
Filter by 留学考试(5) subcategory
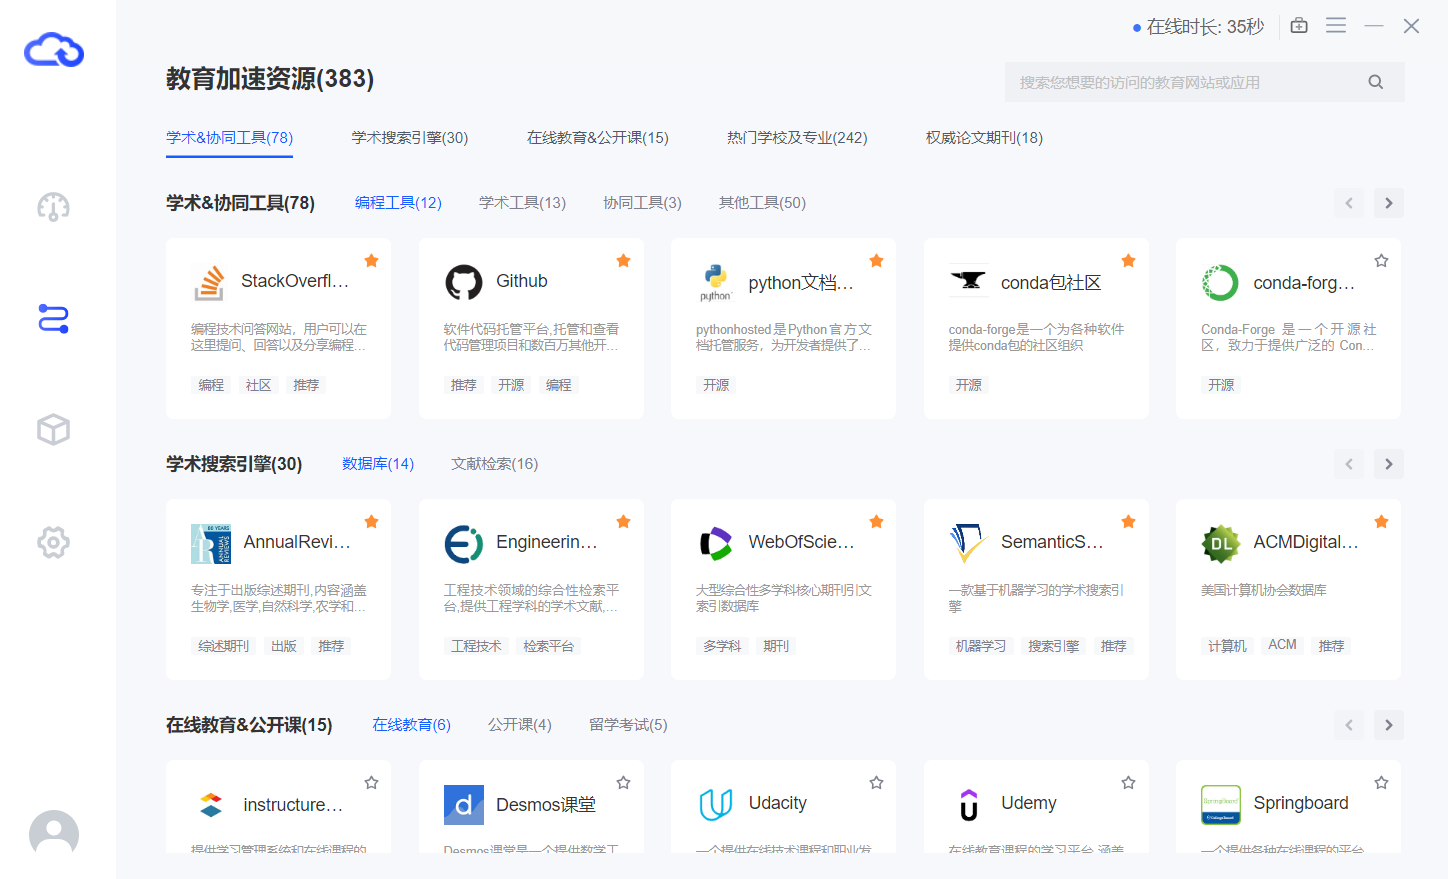coord(628,725)
